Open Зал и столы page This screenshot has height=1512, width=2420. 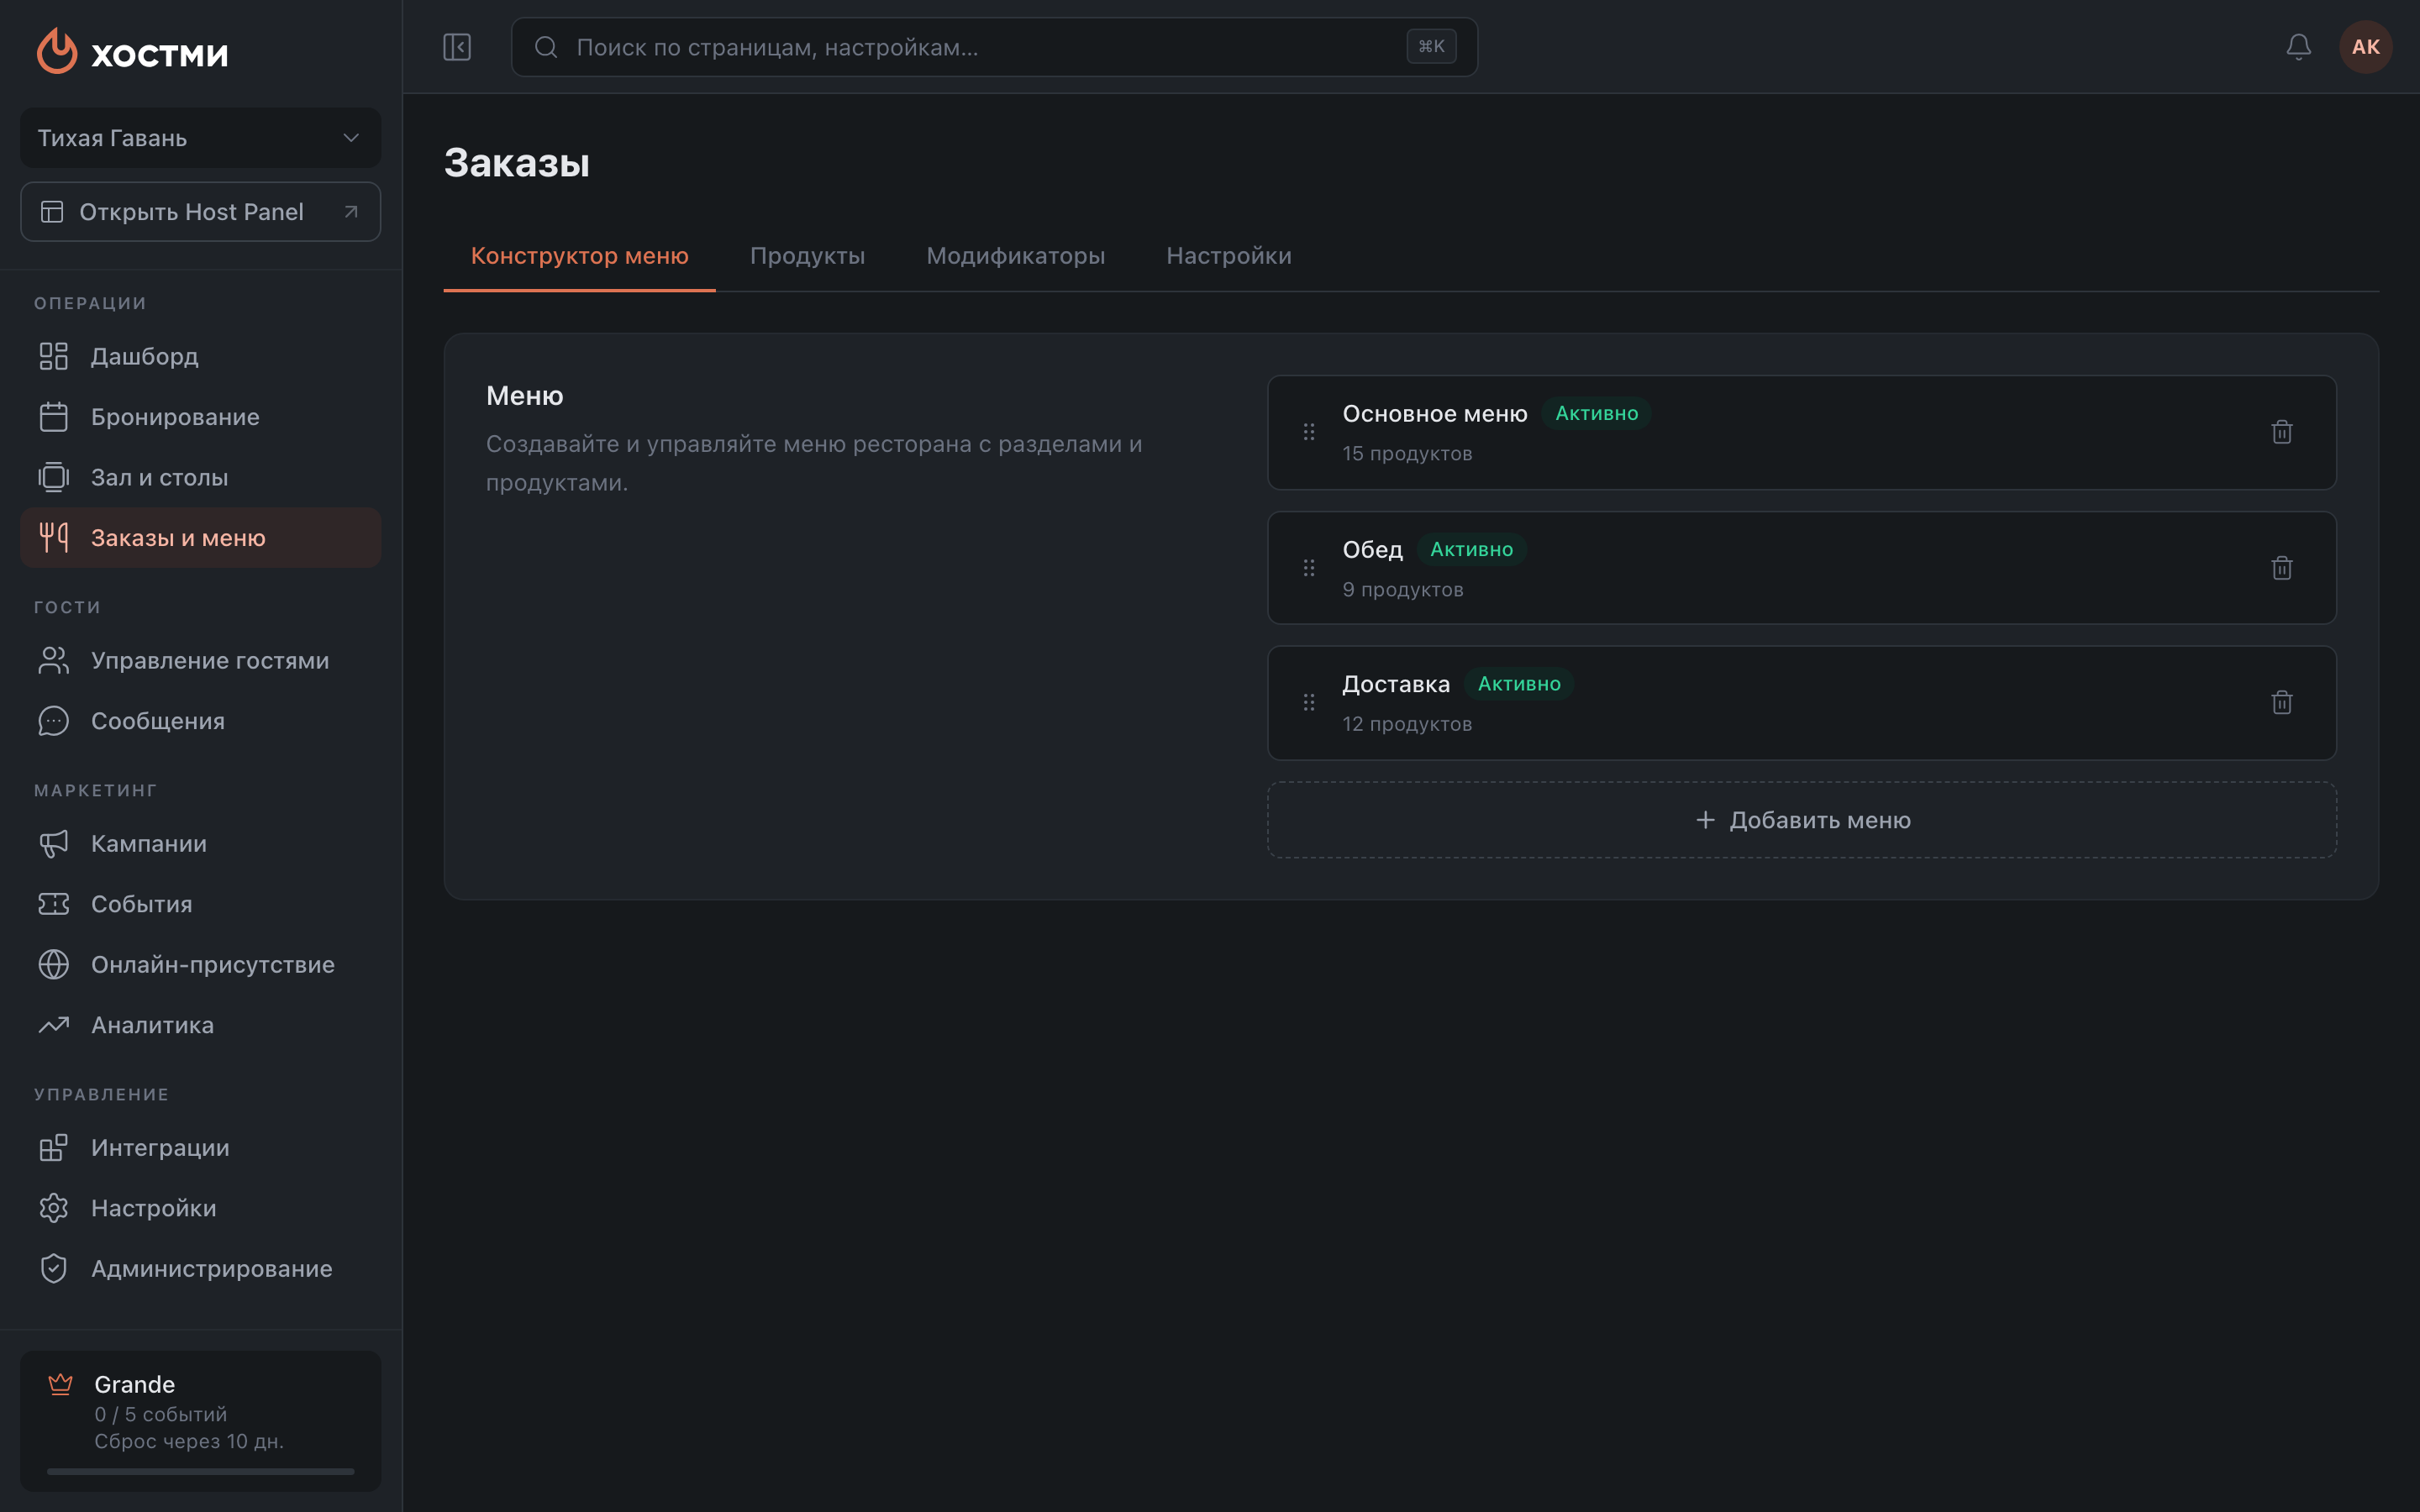[201, 477]
